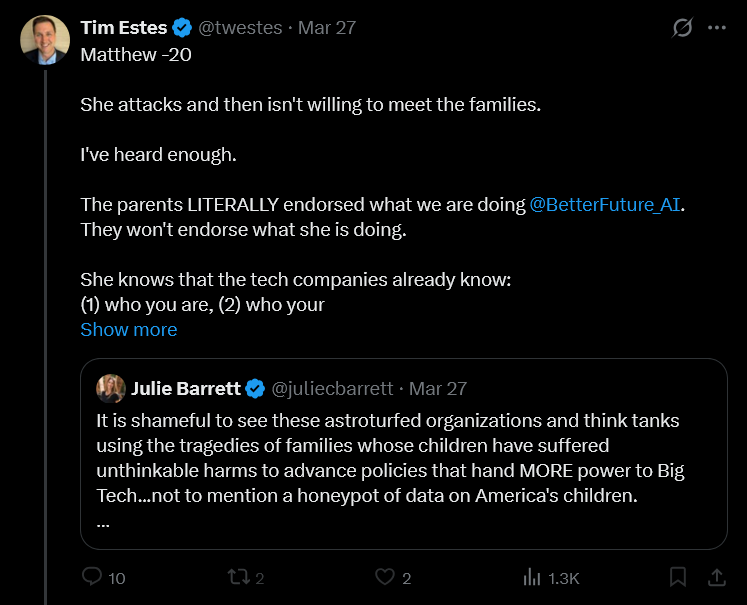Click Julie Barrett's verified checkmark

tap(256, 388)
